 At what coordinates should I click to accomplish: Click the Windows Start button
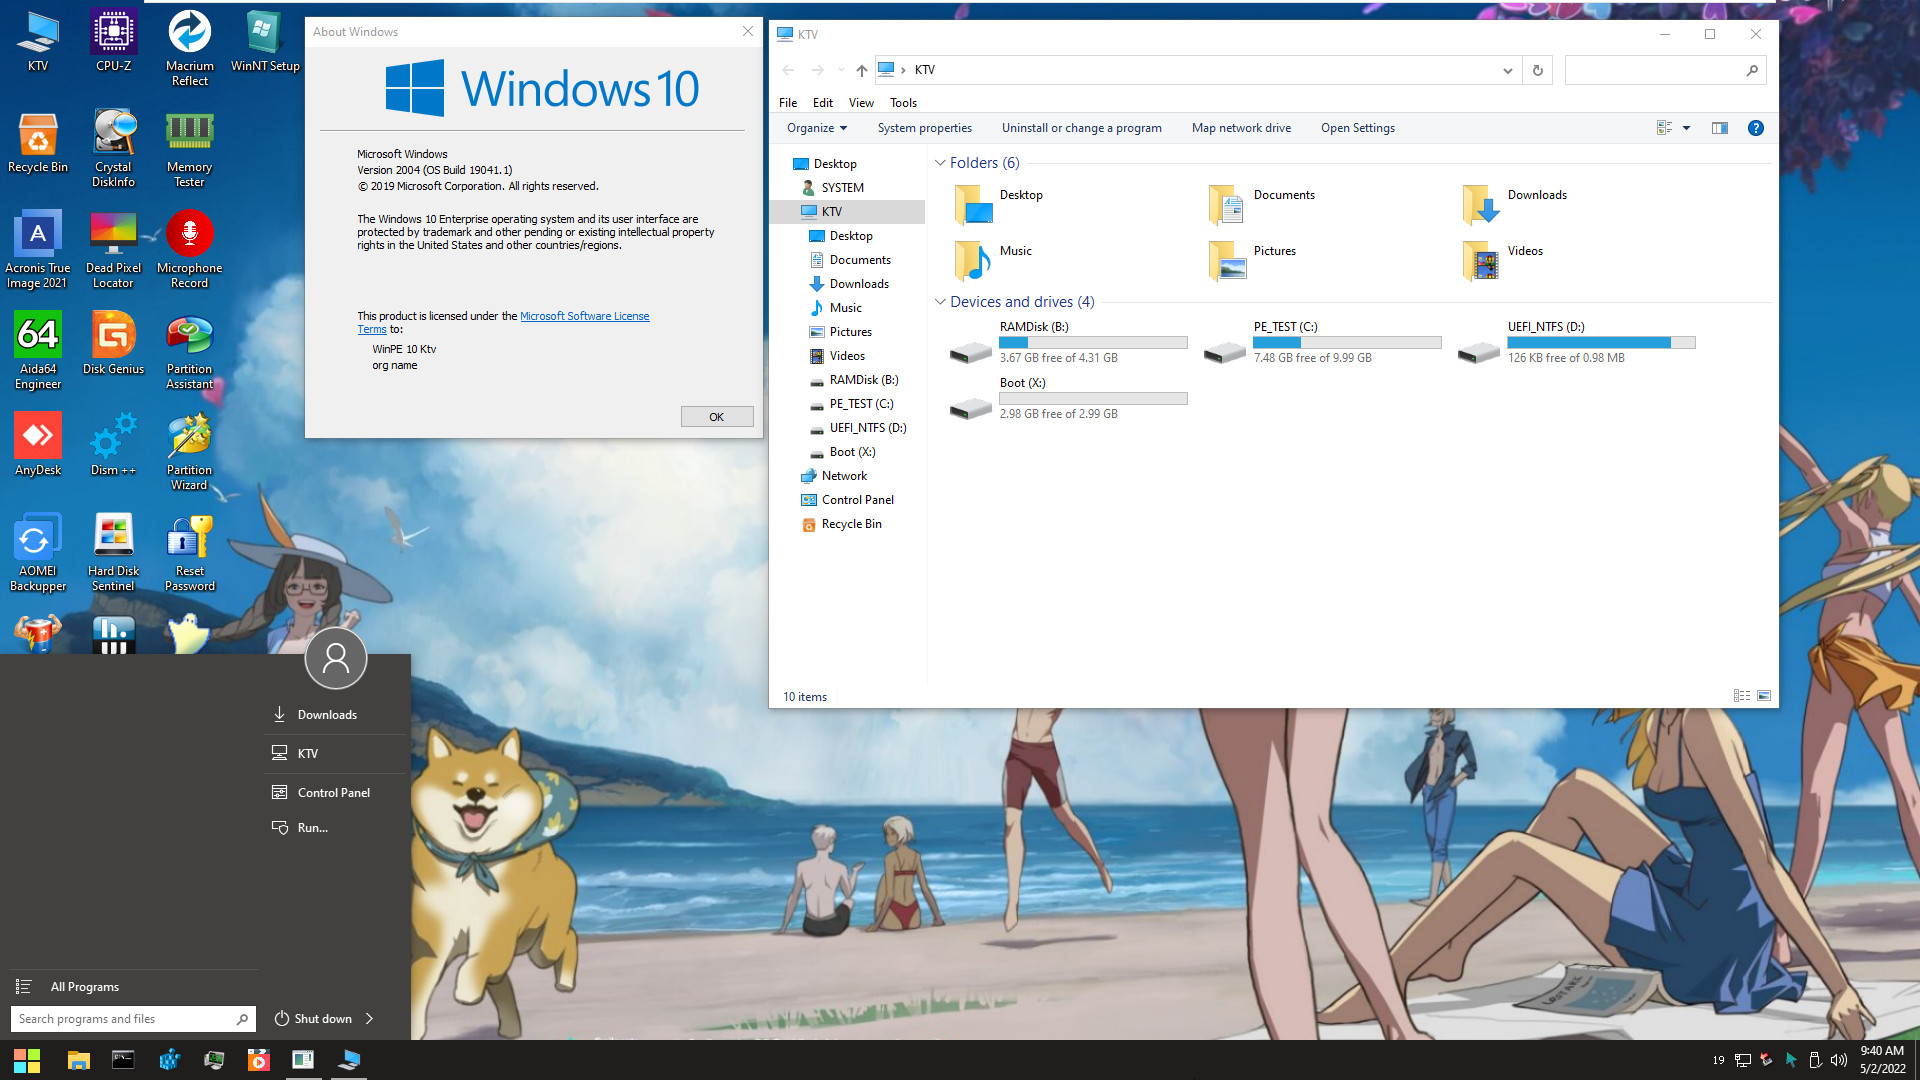click(27, 1060)
